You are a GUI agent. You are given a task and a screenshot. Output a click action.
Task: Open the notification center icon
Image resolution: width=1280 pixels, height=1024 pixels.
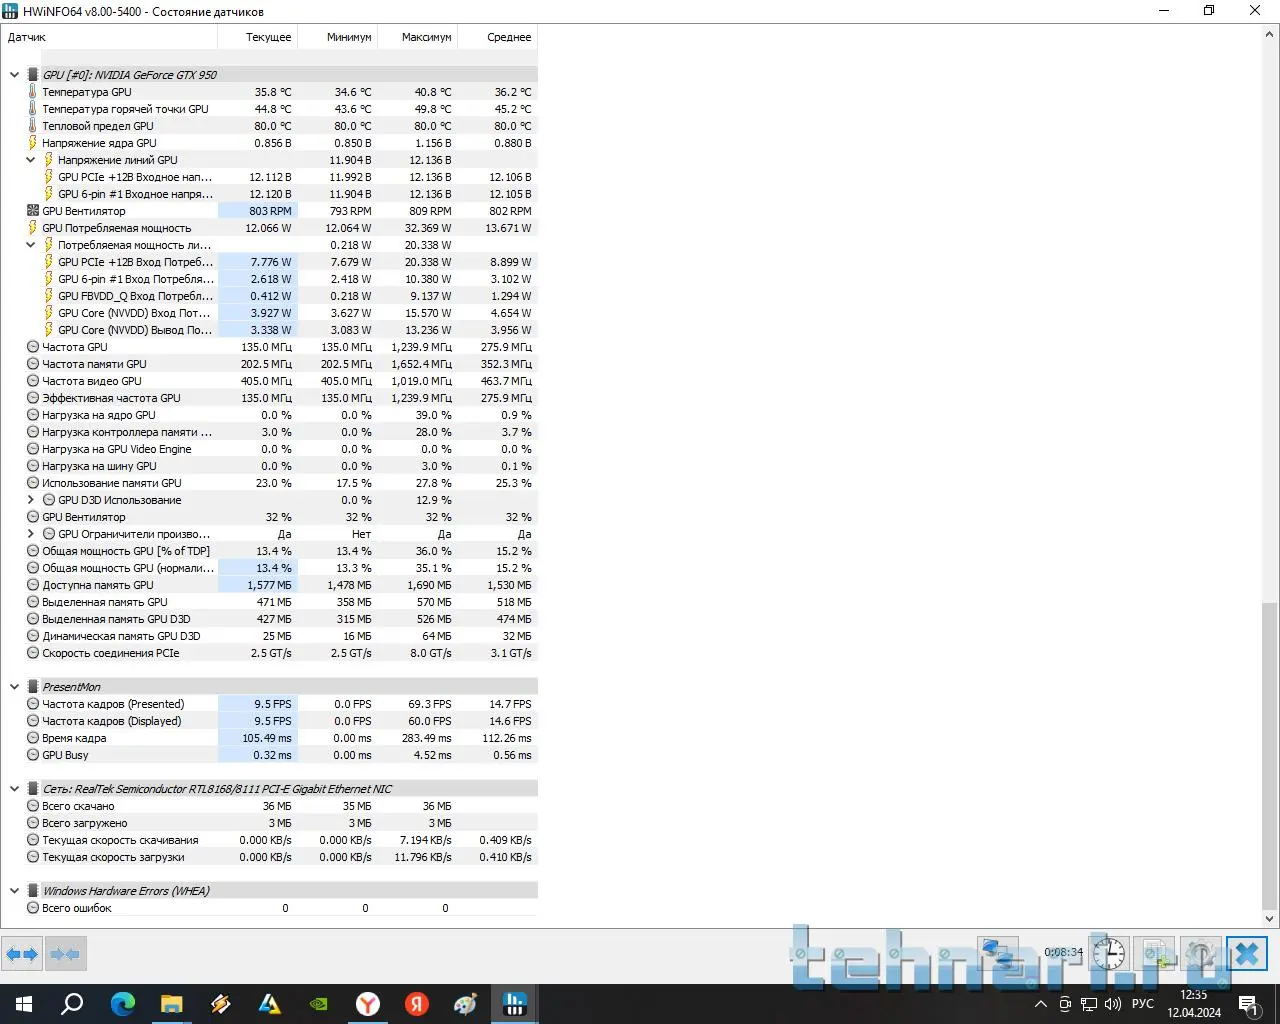(1248, 1004)
